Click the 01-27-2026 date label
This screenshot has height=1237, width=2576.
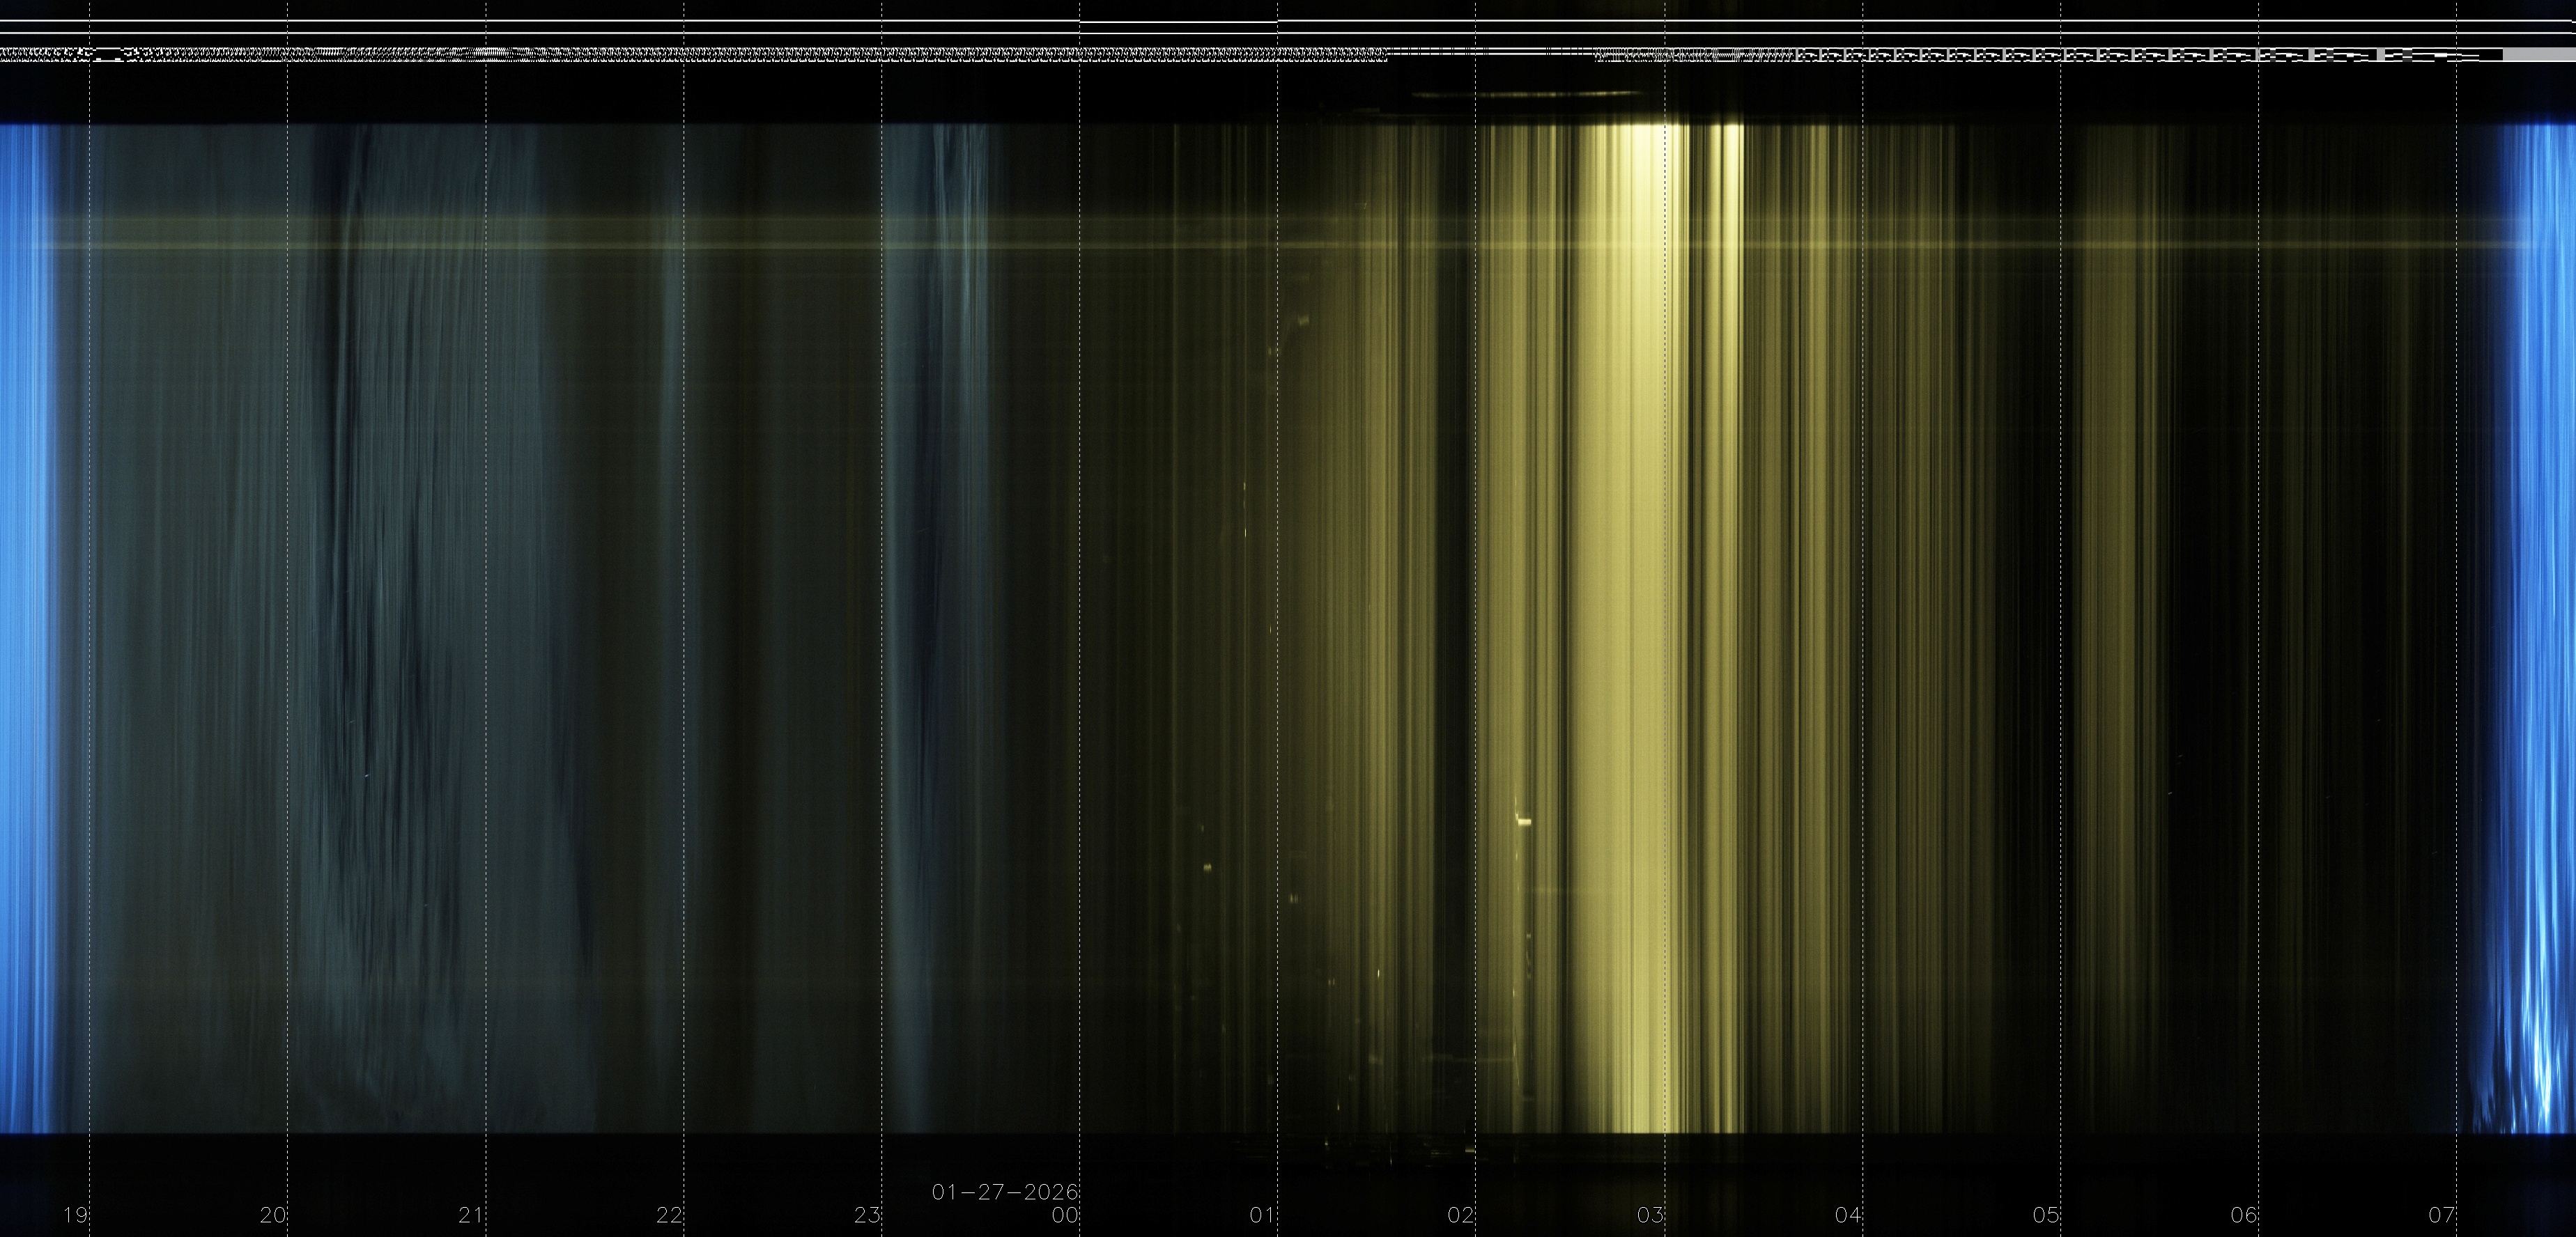(1004, 1192)
